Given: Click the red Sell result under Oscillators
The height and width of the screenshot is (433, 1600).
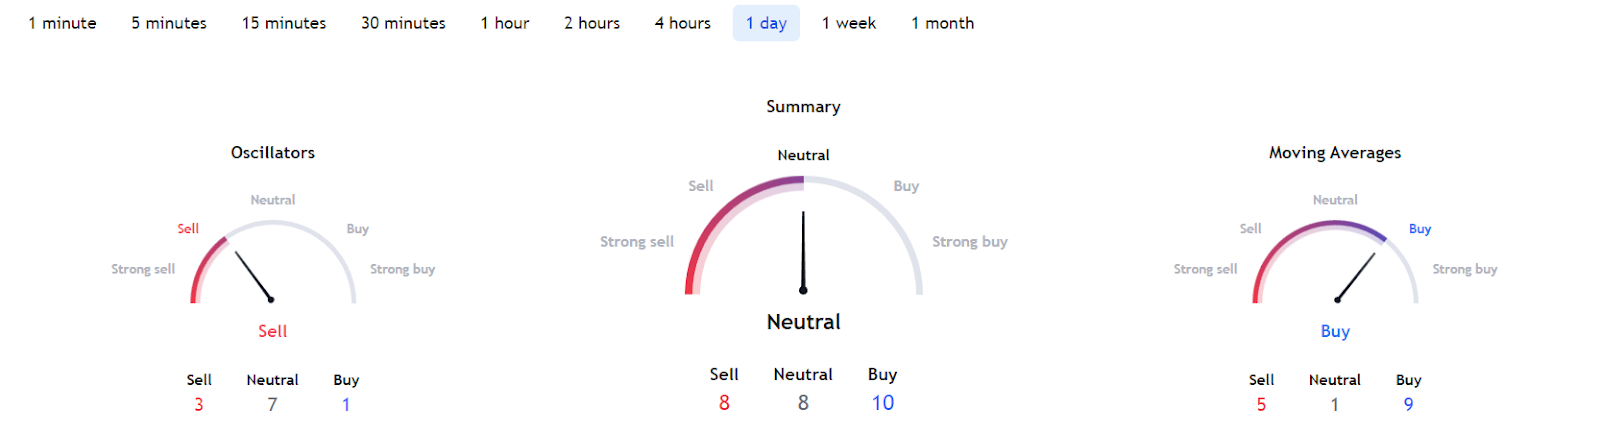Looking at the screenshot, I should (x=273, y=331).
